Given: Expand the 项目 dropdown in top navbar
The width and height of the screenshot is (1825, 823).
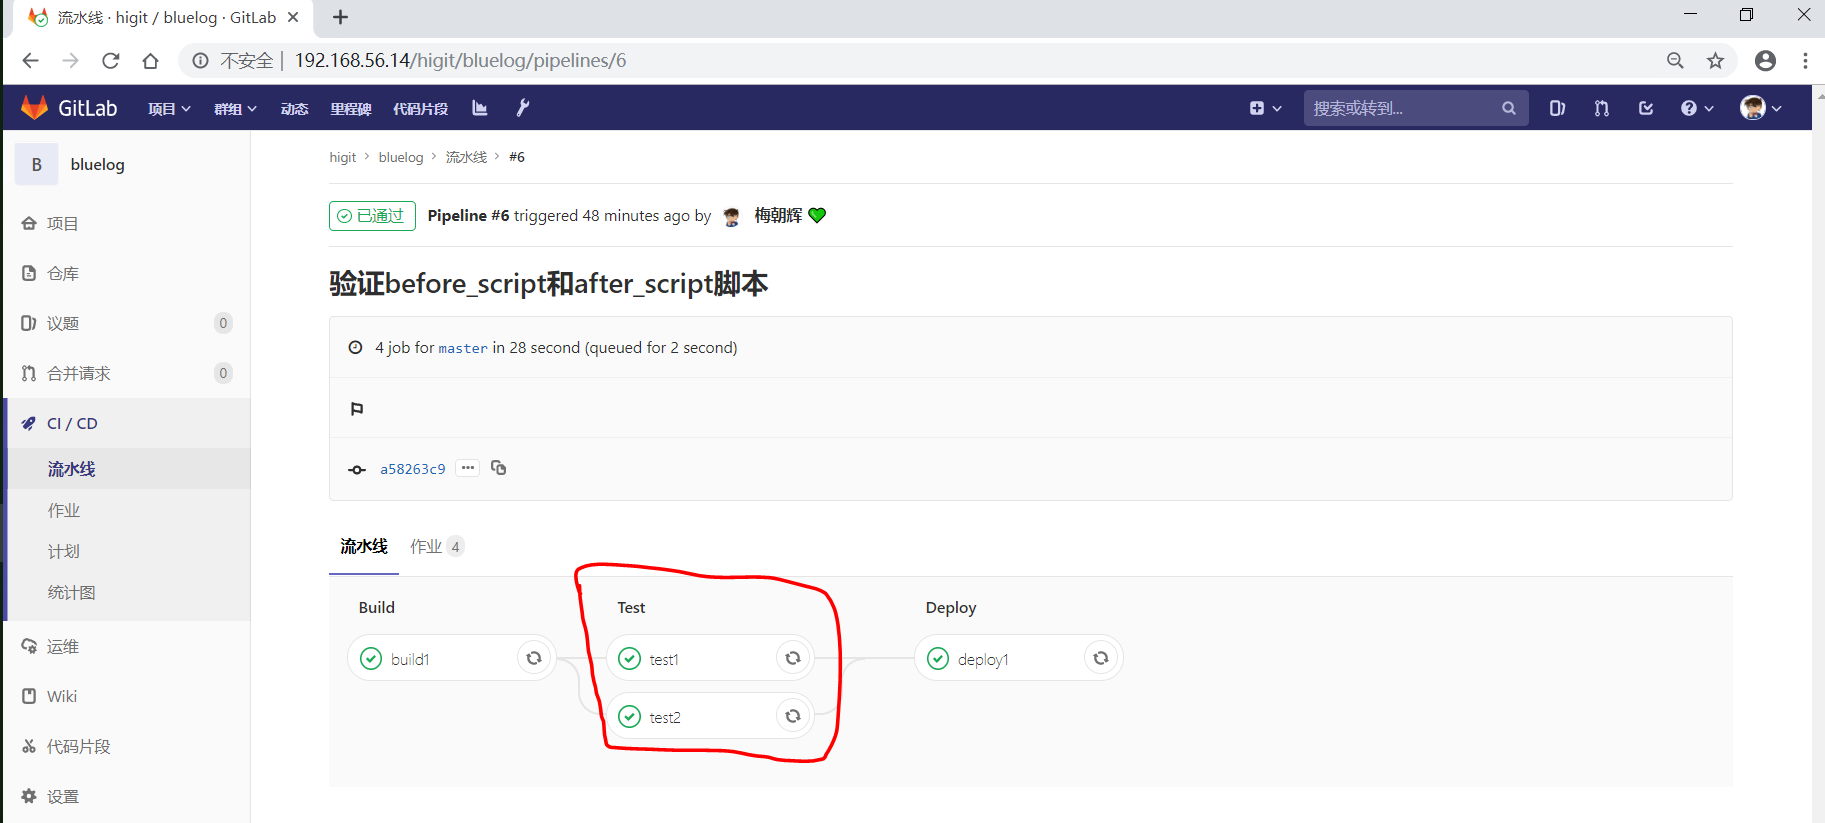Looking at the screenshot, I should 168,109.
